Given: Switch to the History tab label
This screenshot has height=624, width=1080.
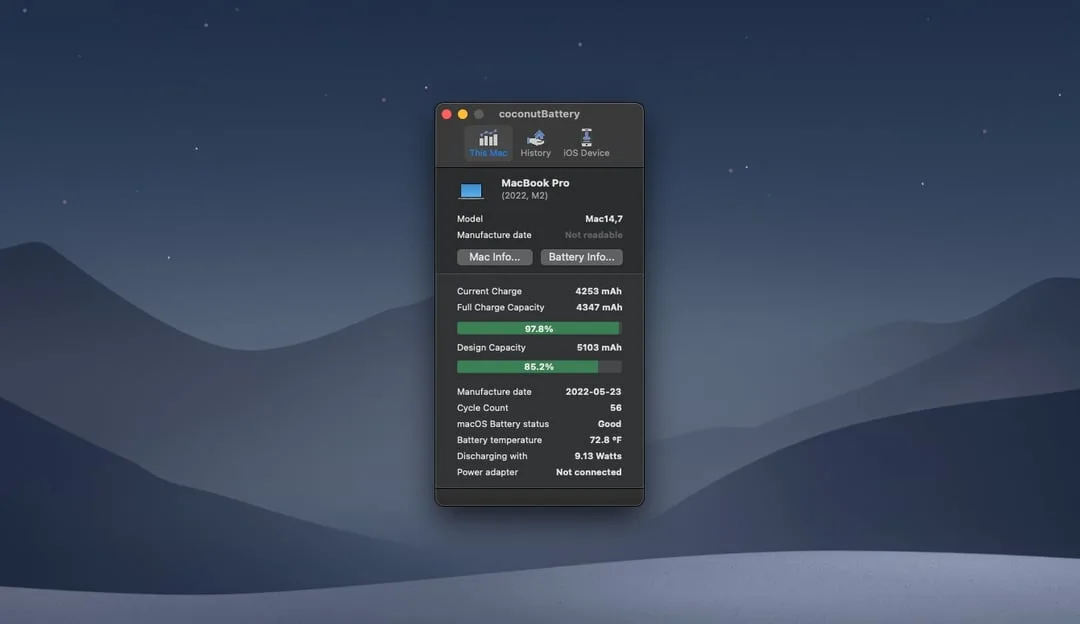Looking at the screenshot, I should point(536,153).
